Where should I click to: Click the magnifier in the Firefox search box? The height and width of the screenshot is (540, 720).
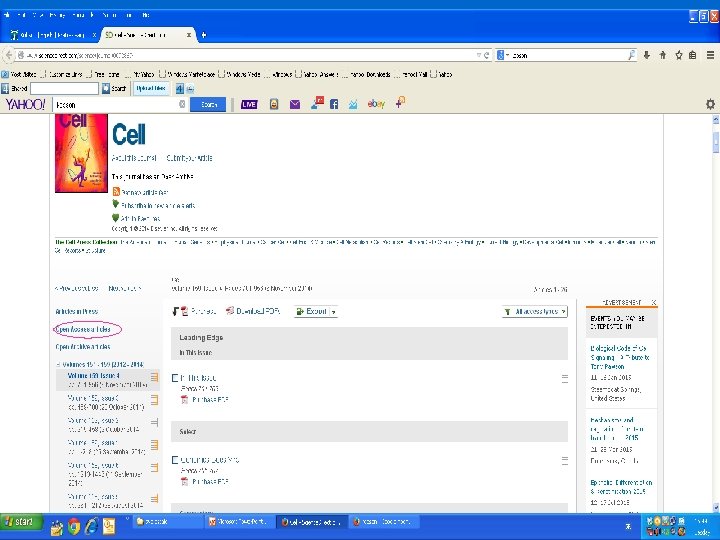pyautogui.click(x=632, y=55)
